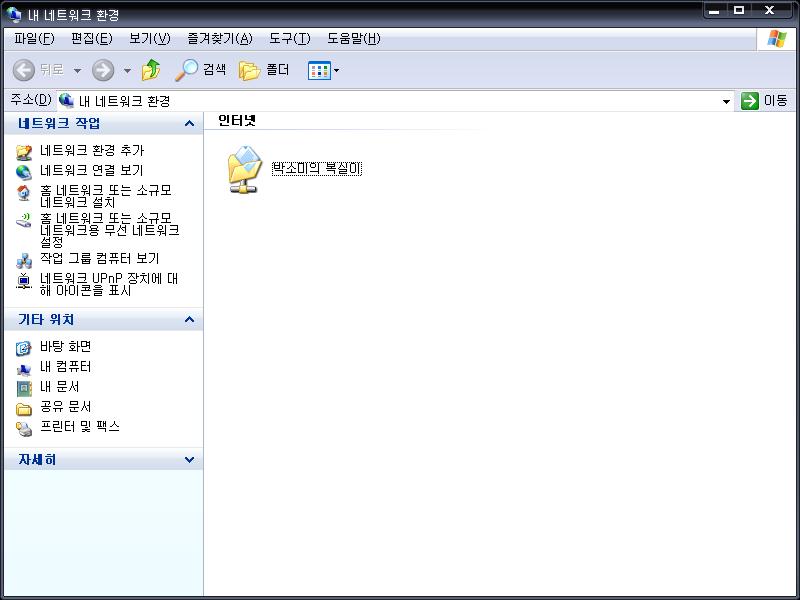Click address bar 내 네트워크 환경 icon
This screenshot has height=600, width=800.
(66, 101)
